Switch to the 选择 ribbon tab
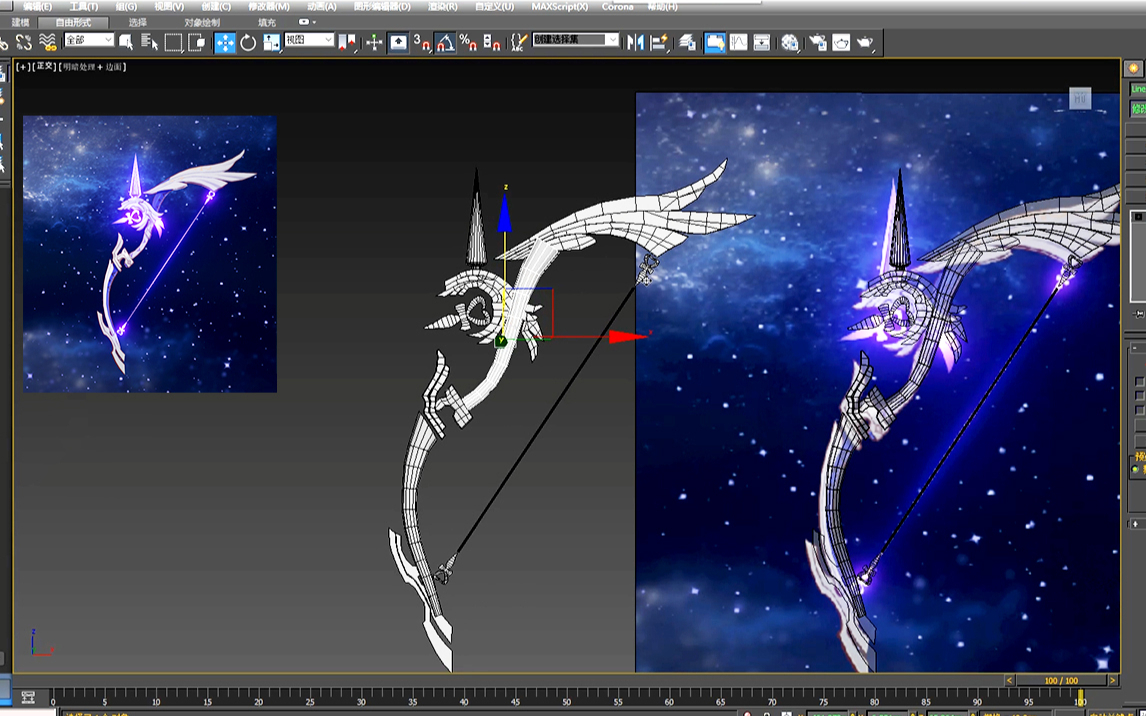 tap(137, 23)
